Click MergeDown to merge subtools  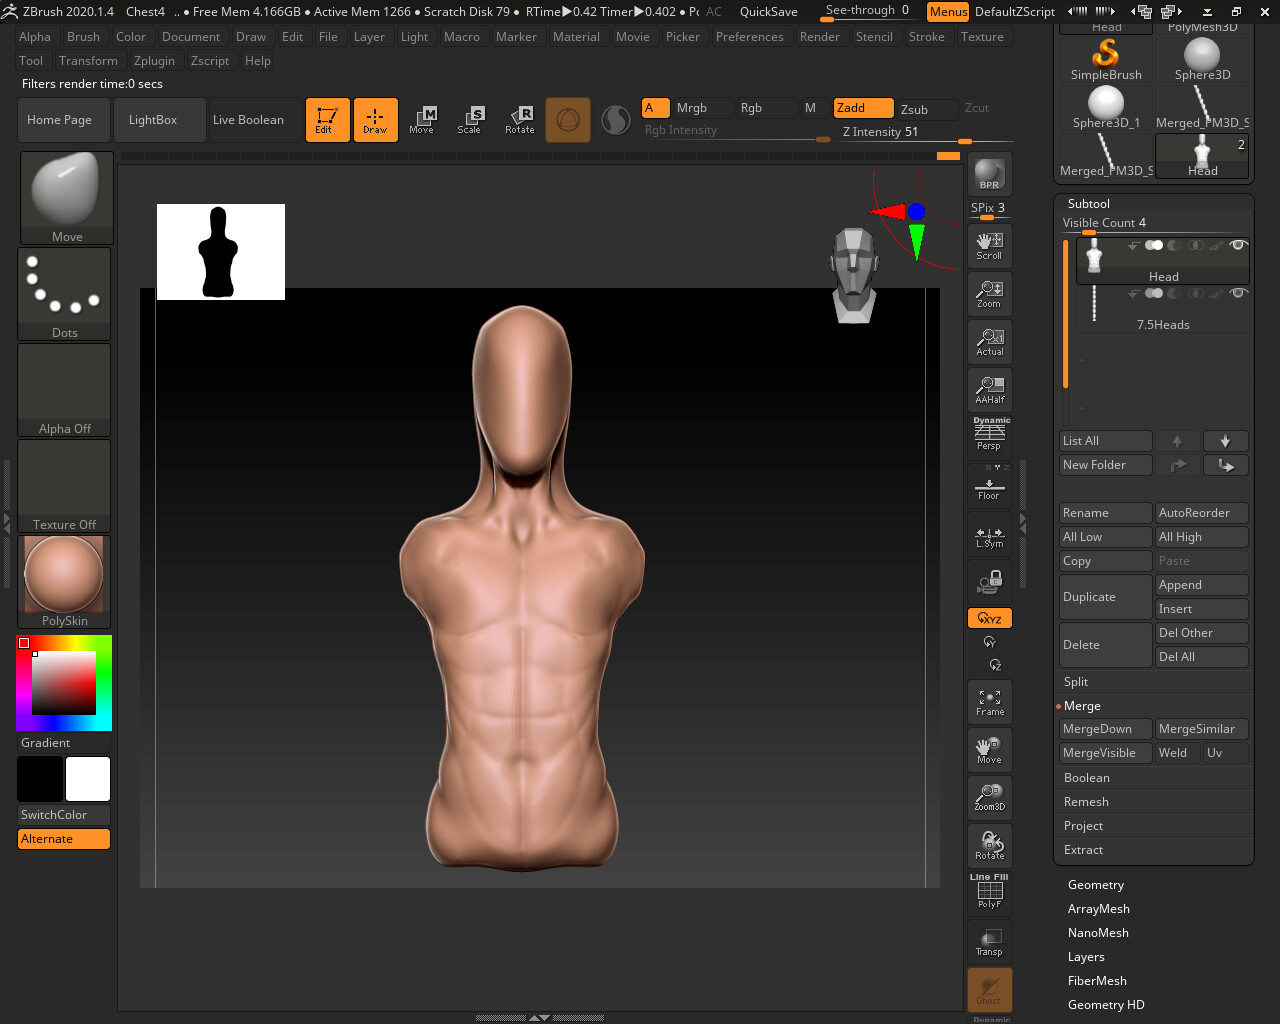click(x=1104, y=728)
